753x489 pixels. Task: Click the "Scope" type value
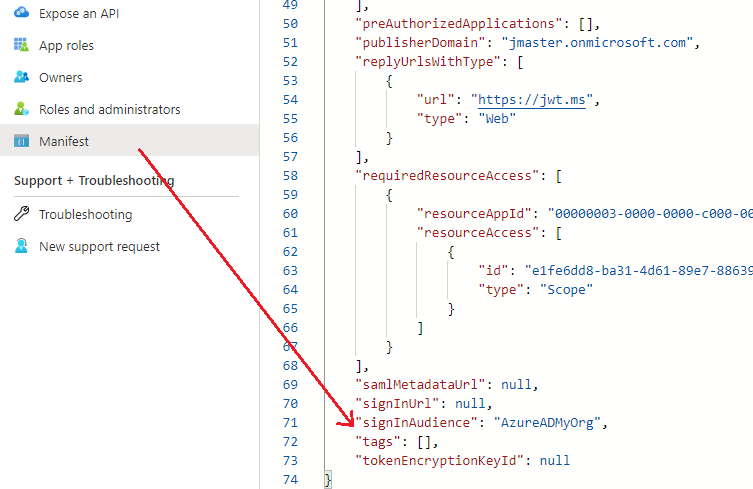[566, 290]
